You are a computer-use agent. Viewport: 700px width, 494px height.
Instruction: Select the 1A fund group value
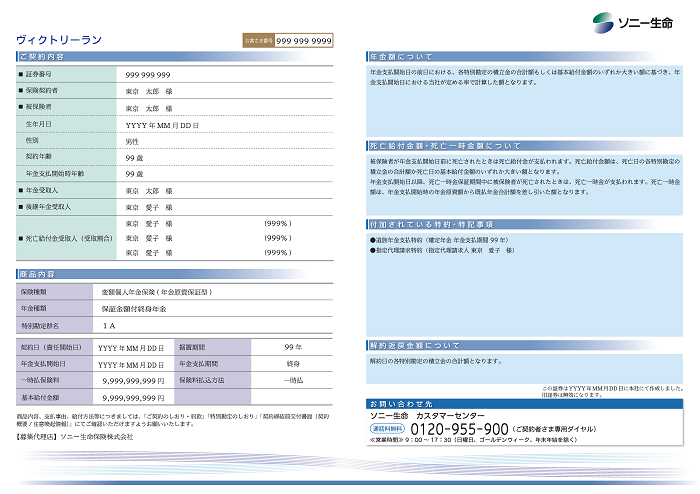click(x=108, y=326)
